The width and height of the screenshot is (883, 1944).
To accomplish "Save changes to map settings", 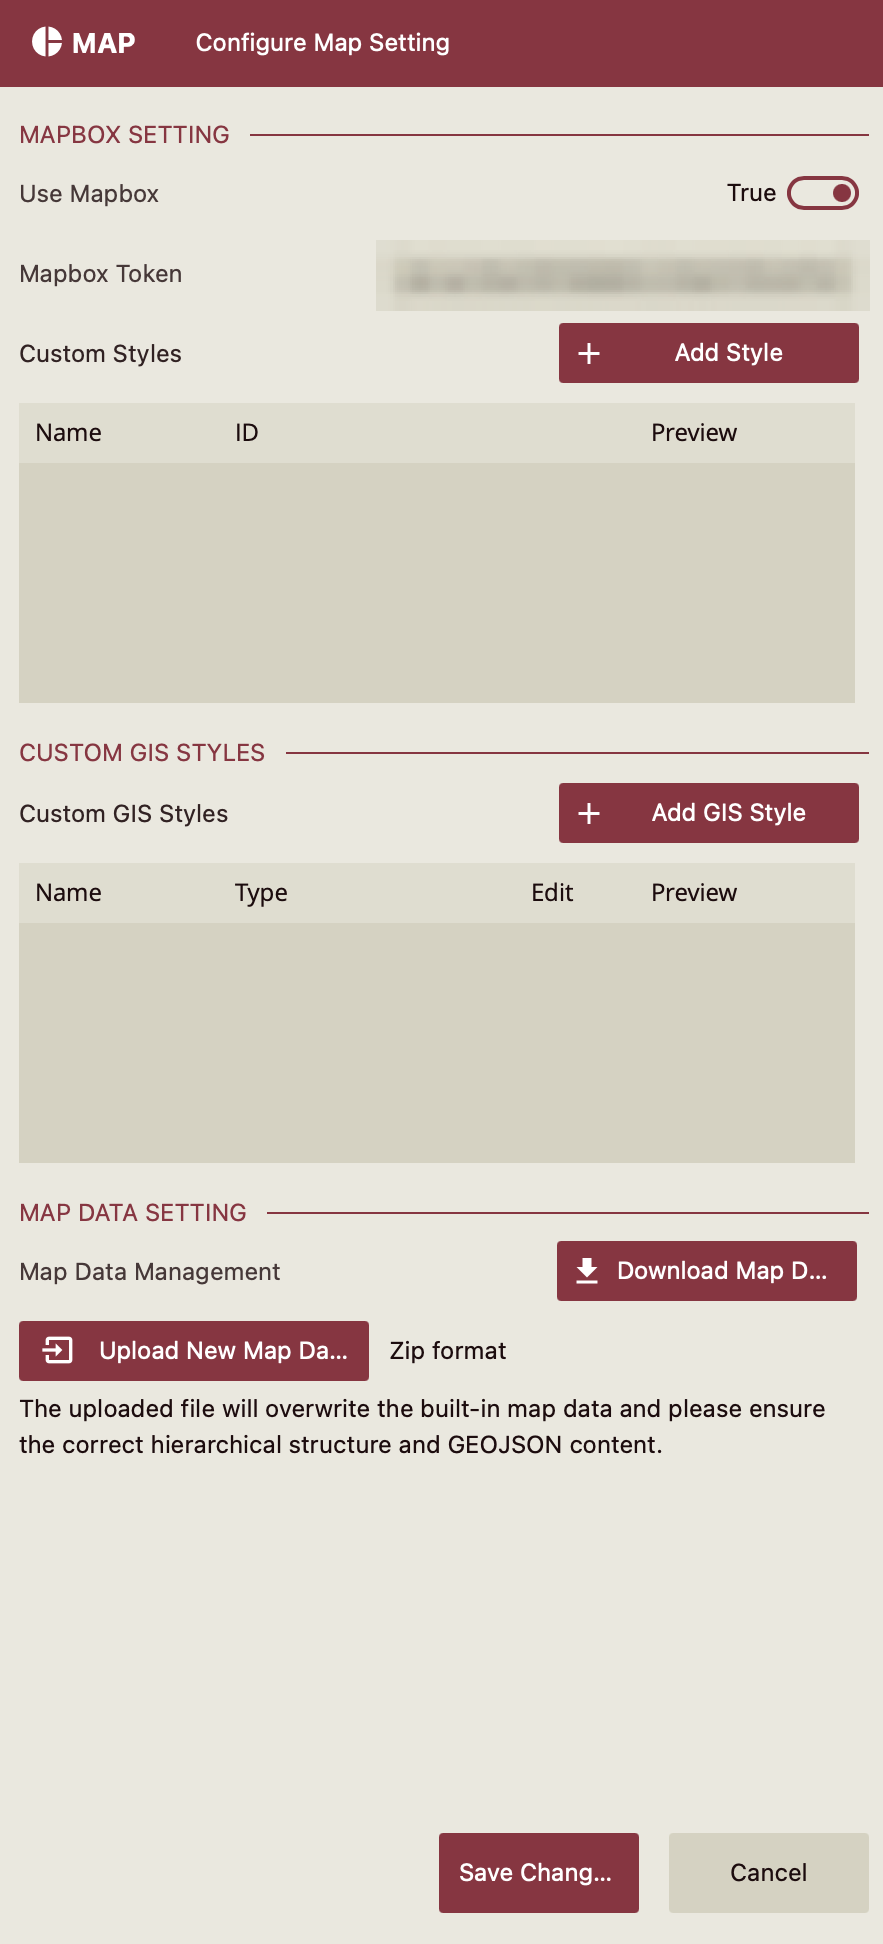I will [x=538, y=1873].
